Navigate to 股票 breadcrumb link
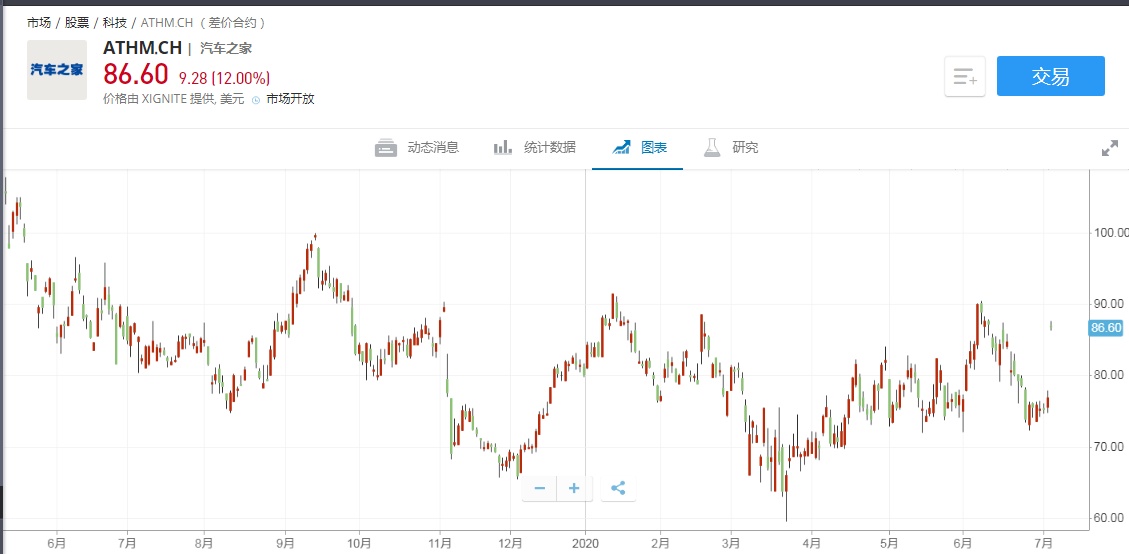 point(77,22)
